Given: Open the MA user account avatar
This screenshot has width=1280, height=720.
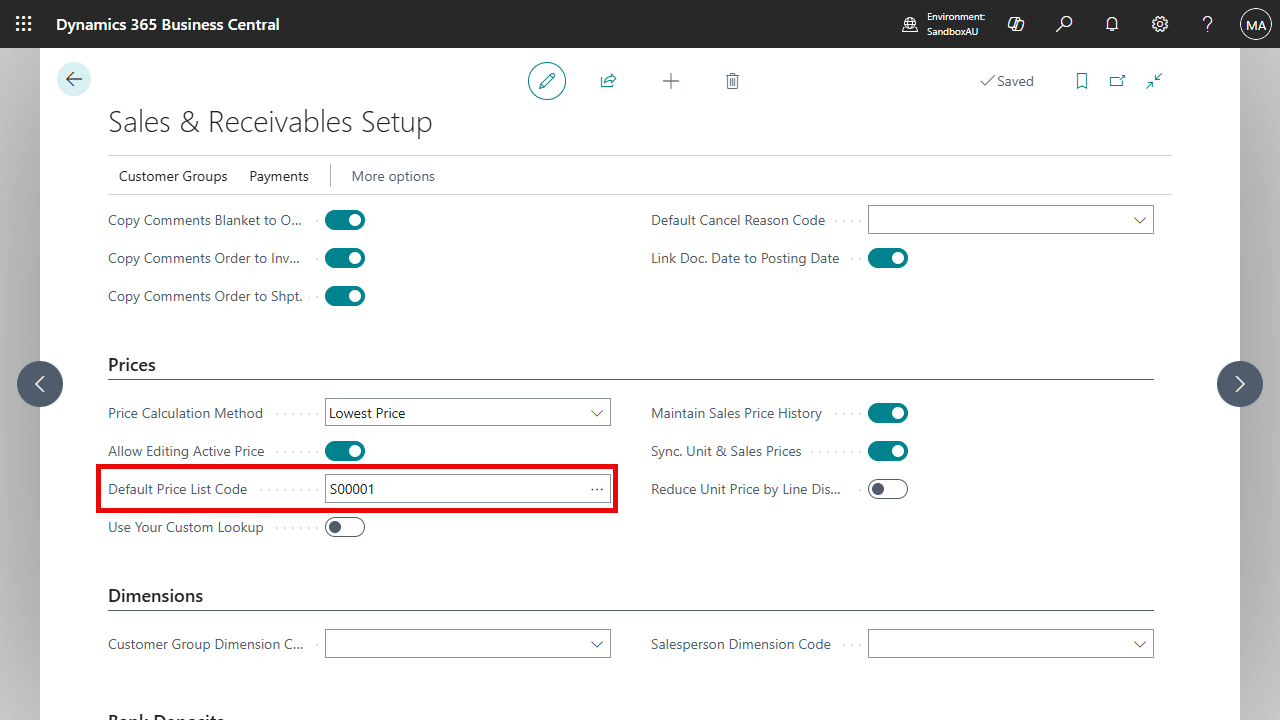Looking at the screenshot, I should [x=1256, y=24].
